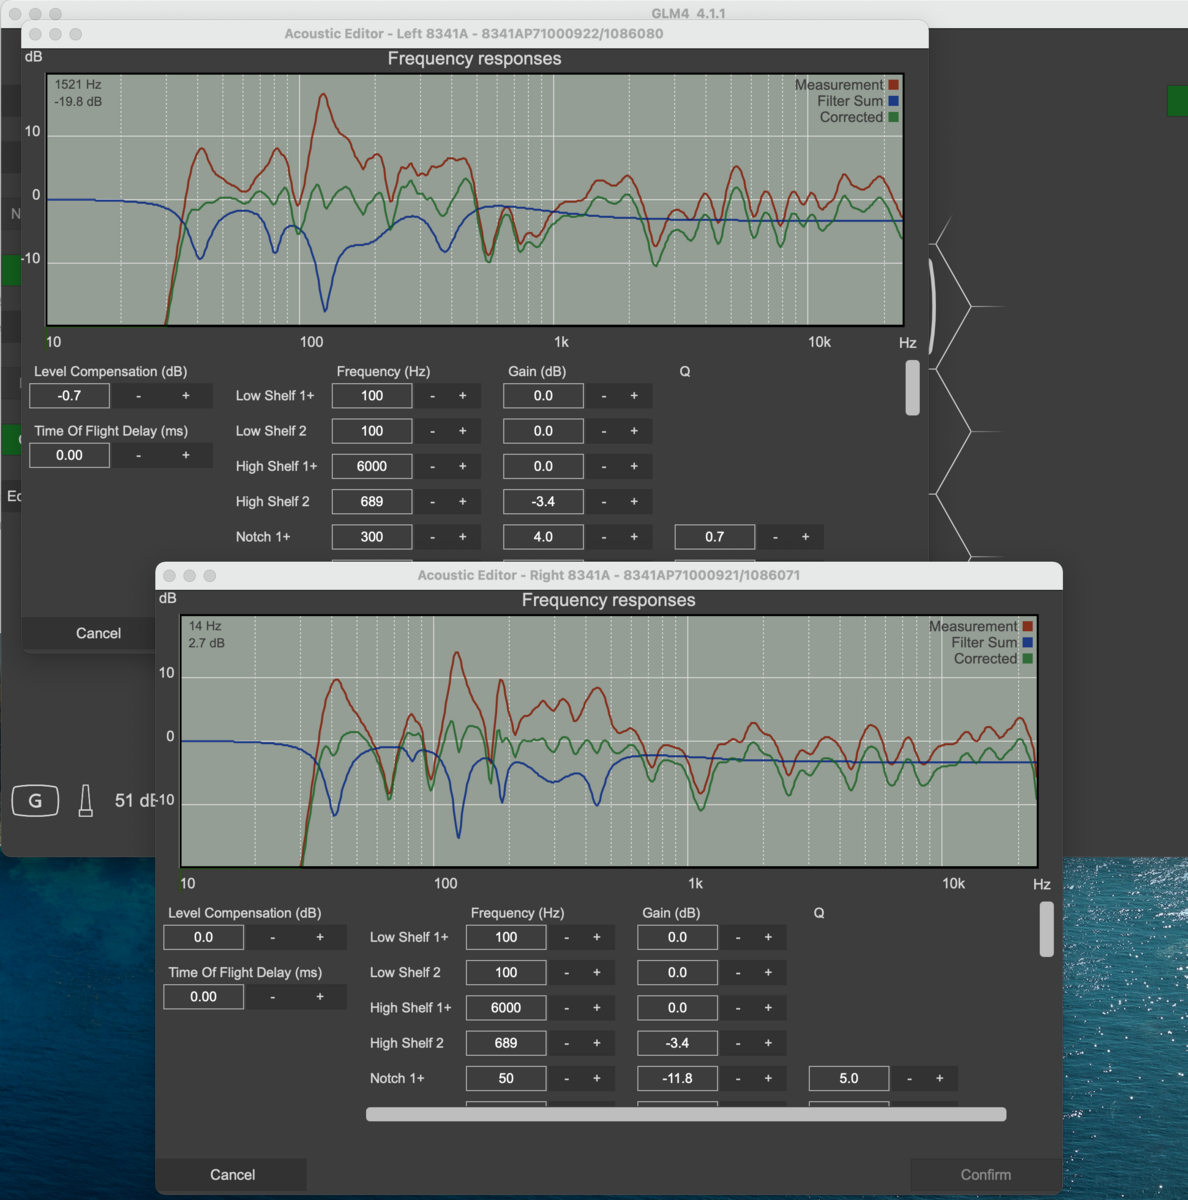
Task: Increase Low Shelf 1+ frequency in Left editor
Action: 462,396
